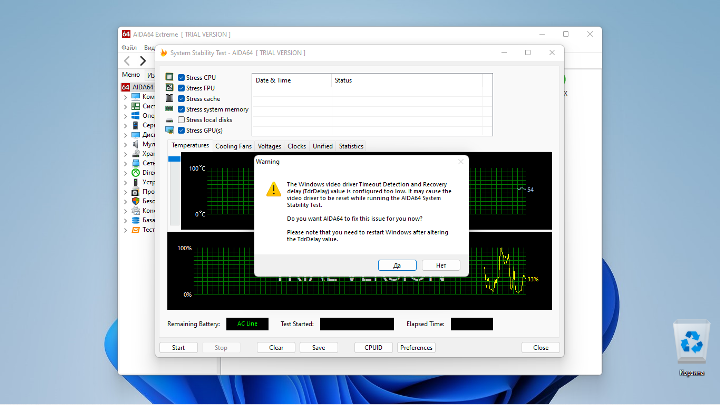This screenshot has height=405, width=720.
Task: Go forward with the main window's right arrow
Action: [x=143, y=61]
